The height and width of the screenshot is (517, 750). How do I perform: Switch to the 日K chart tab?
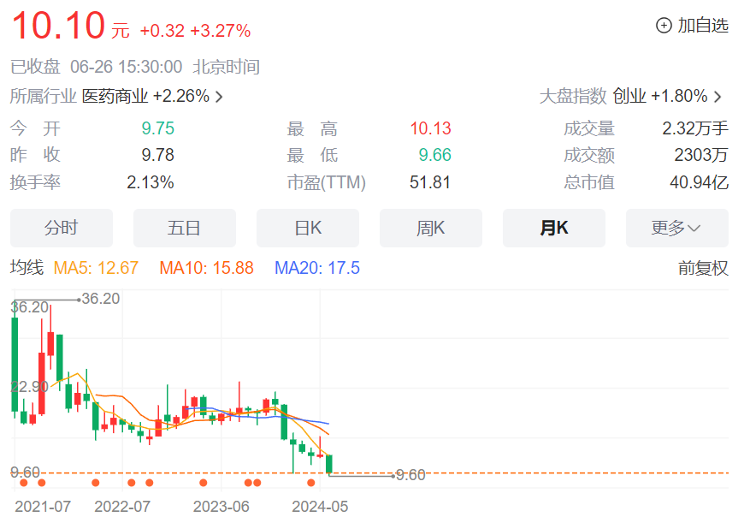point(308,228)
